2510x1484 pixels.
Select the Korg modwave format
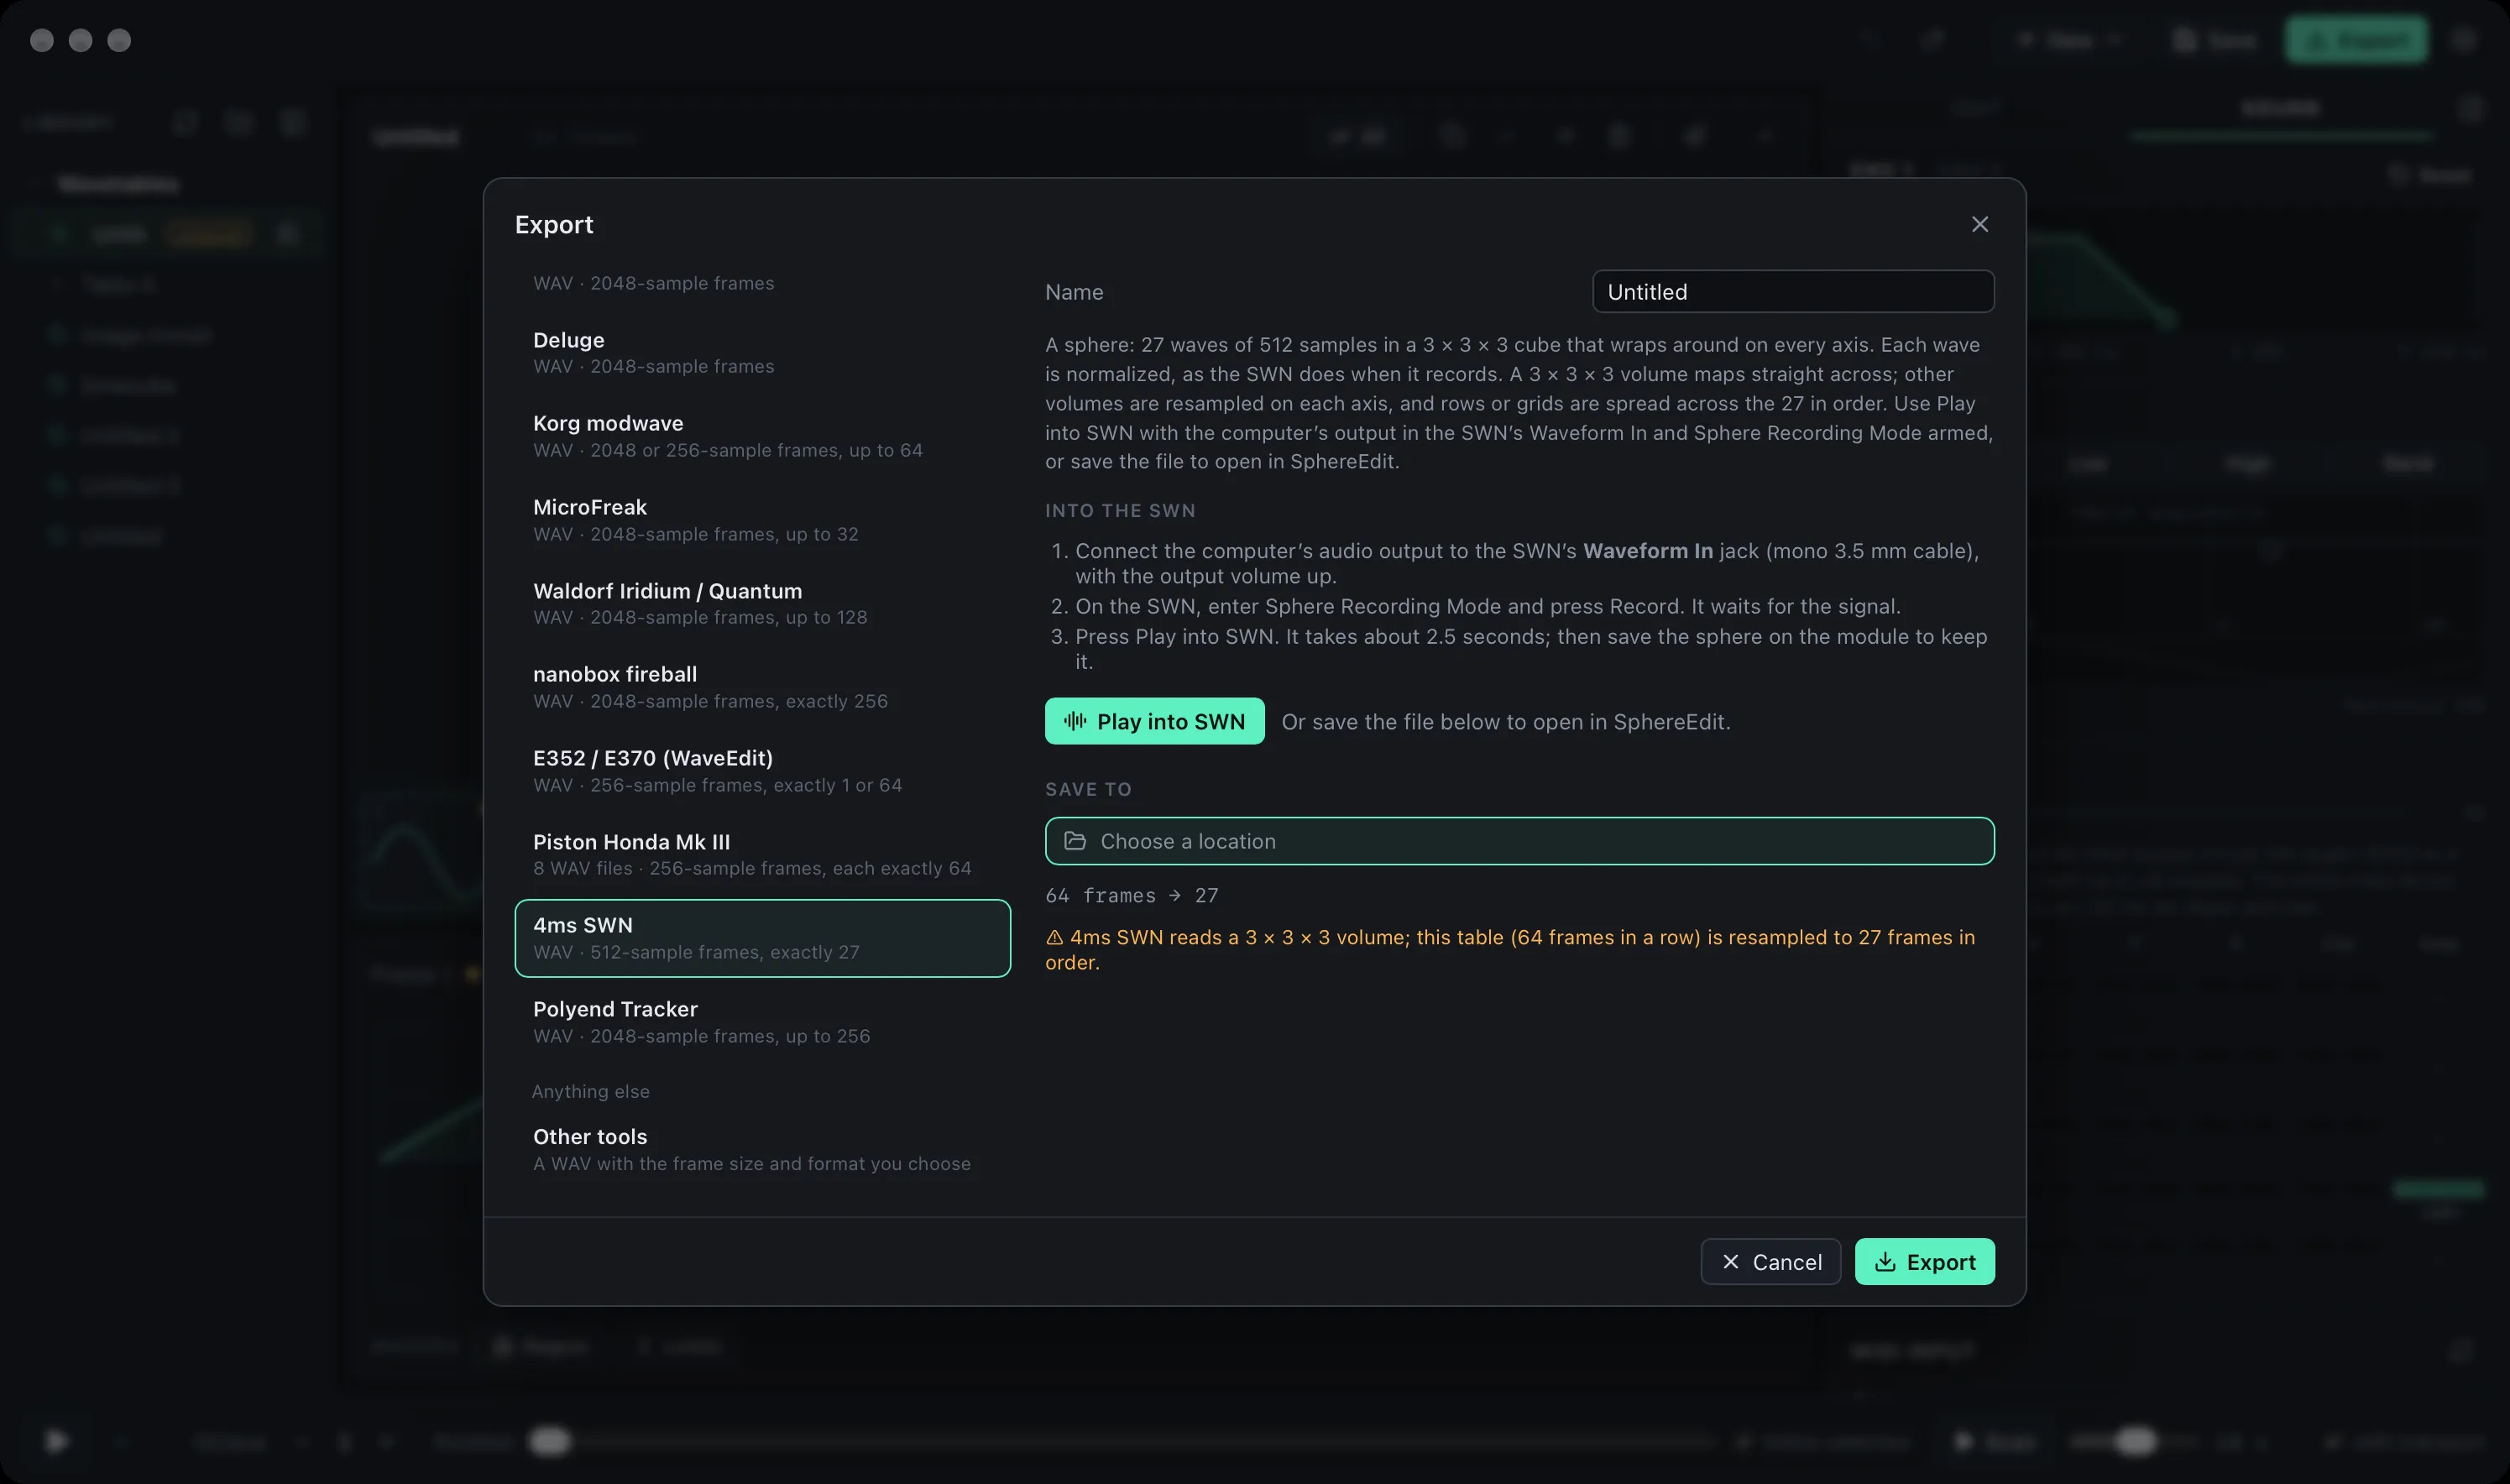[x=762, y=436]
